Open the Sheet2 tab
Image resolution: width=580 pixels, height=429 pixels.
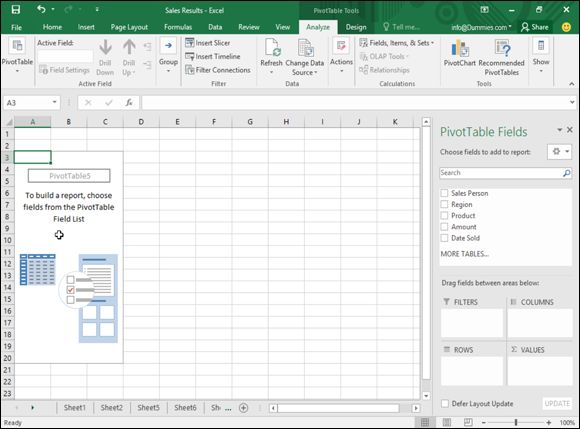pyautogui.click(x=111, y=408)
